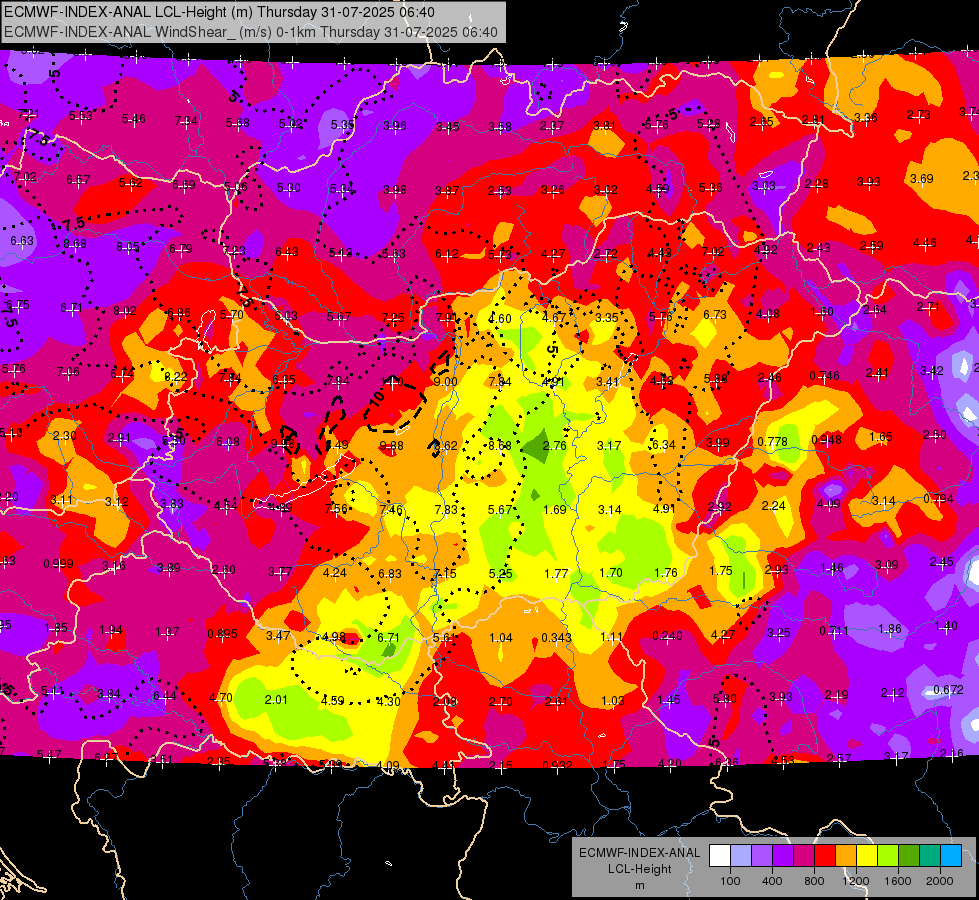Choose the vivid violet legend swatch
This screenshot has height=900, width=979.
pos(783,856)
